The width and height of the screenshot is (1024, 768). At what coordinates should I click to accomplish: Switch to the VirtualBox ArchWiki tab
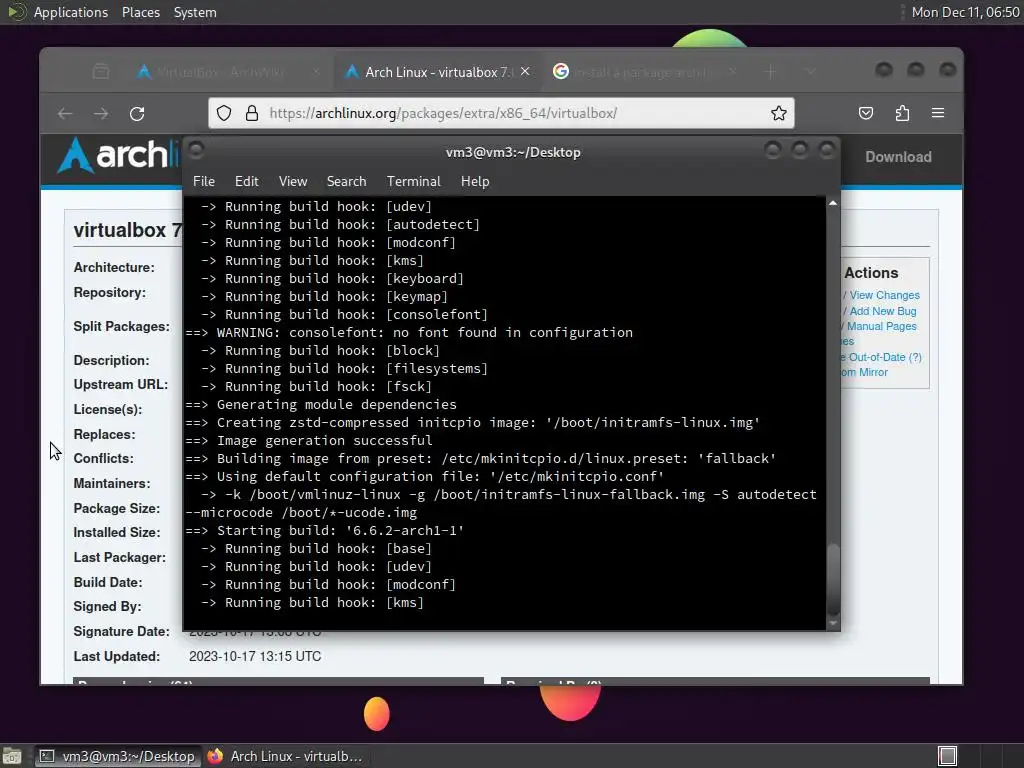(x=229, y=72)
